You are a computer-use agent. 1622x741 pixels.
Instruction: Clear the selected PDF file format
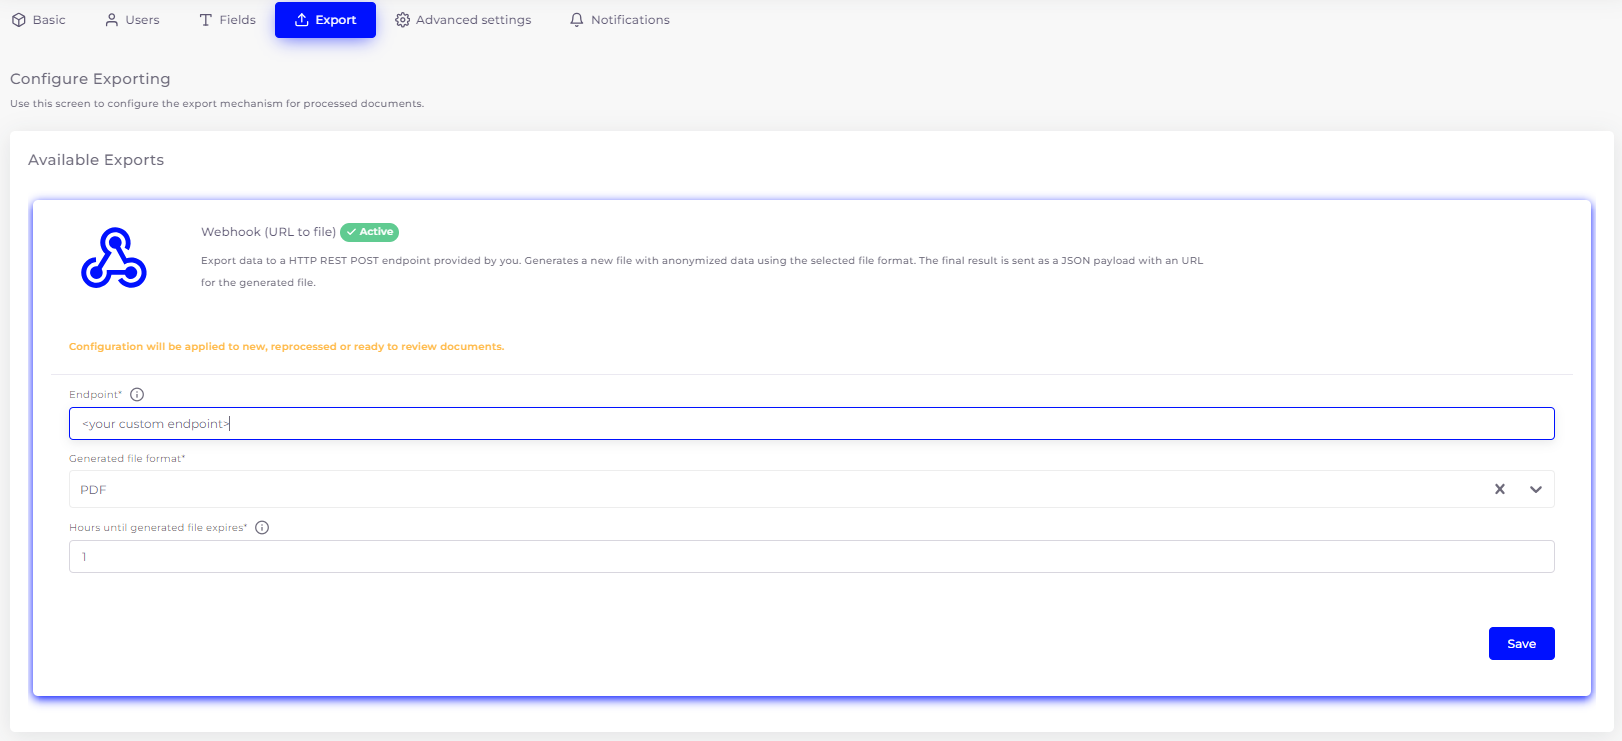(1499, 489)
